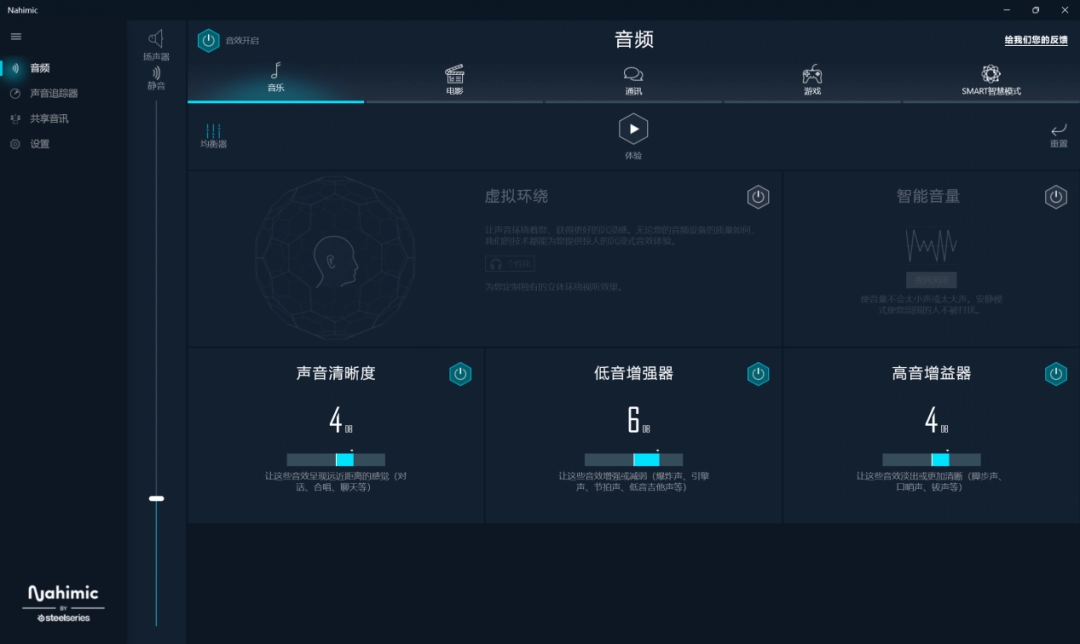Toggle 低音增强器 on or off
Screen dimensions: 1080x644
[x=758, y=374]
